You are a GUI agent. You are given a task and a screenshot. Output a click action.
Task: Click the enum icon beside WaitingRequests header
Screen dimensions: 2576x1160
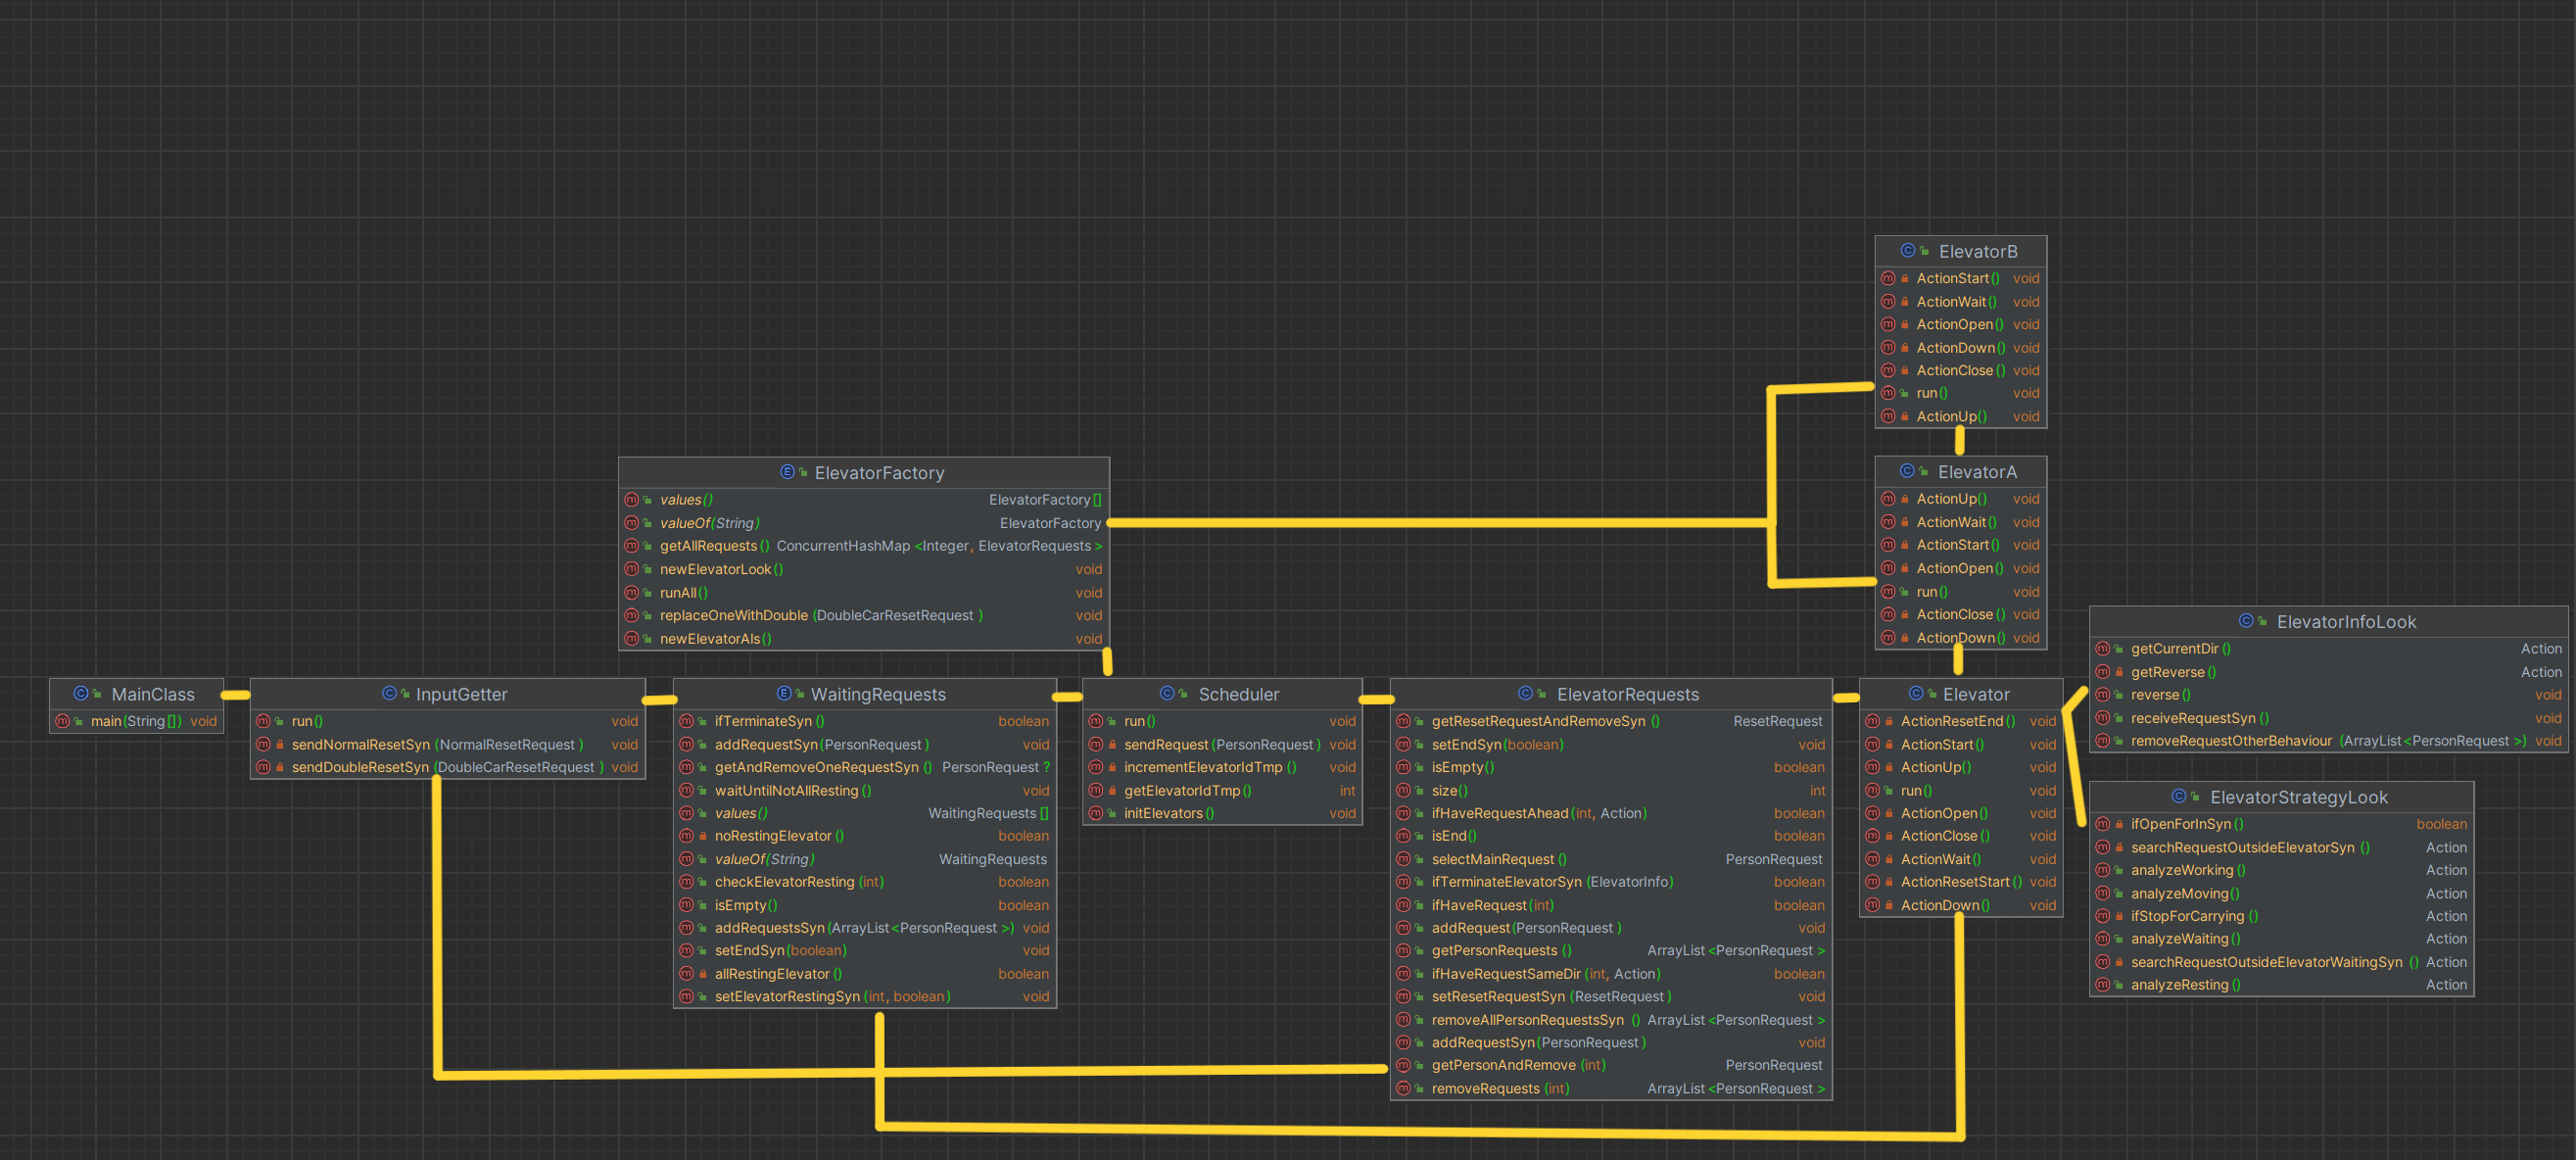click(x=784, y=693)
